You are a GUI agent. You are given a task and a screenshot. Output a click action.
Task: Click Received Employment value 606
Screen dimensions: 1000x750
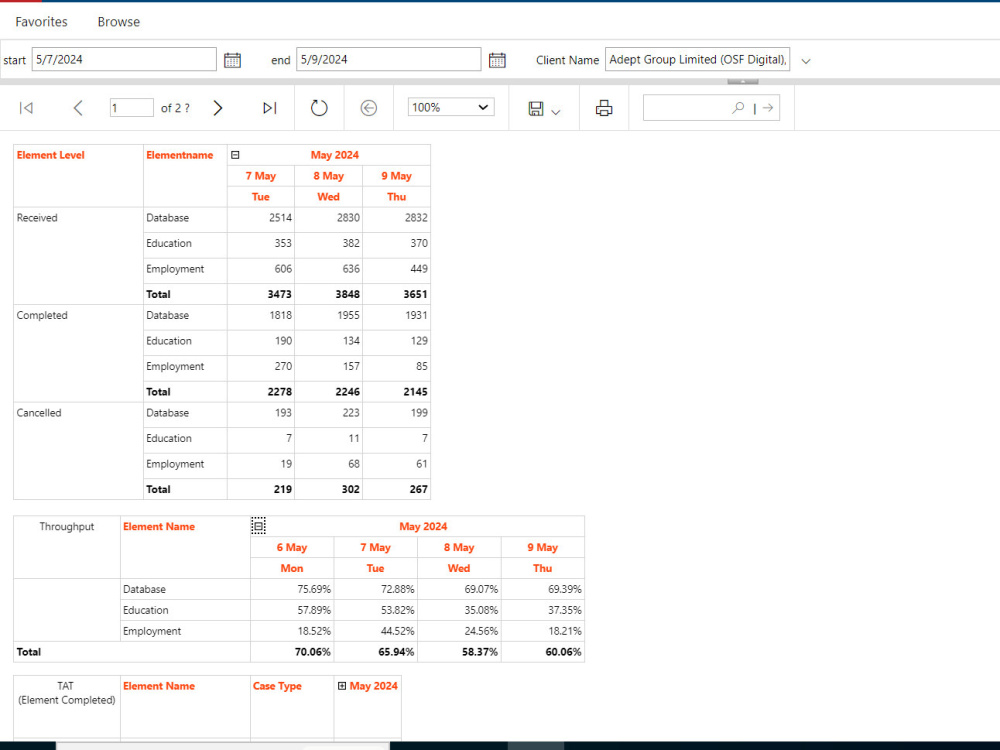pos(283,268)
